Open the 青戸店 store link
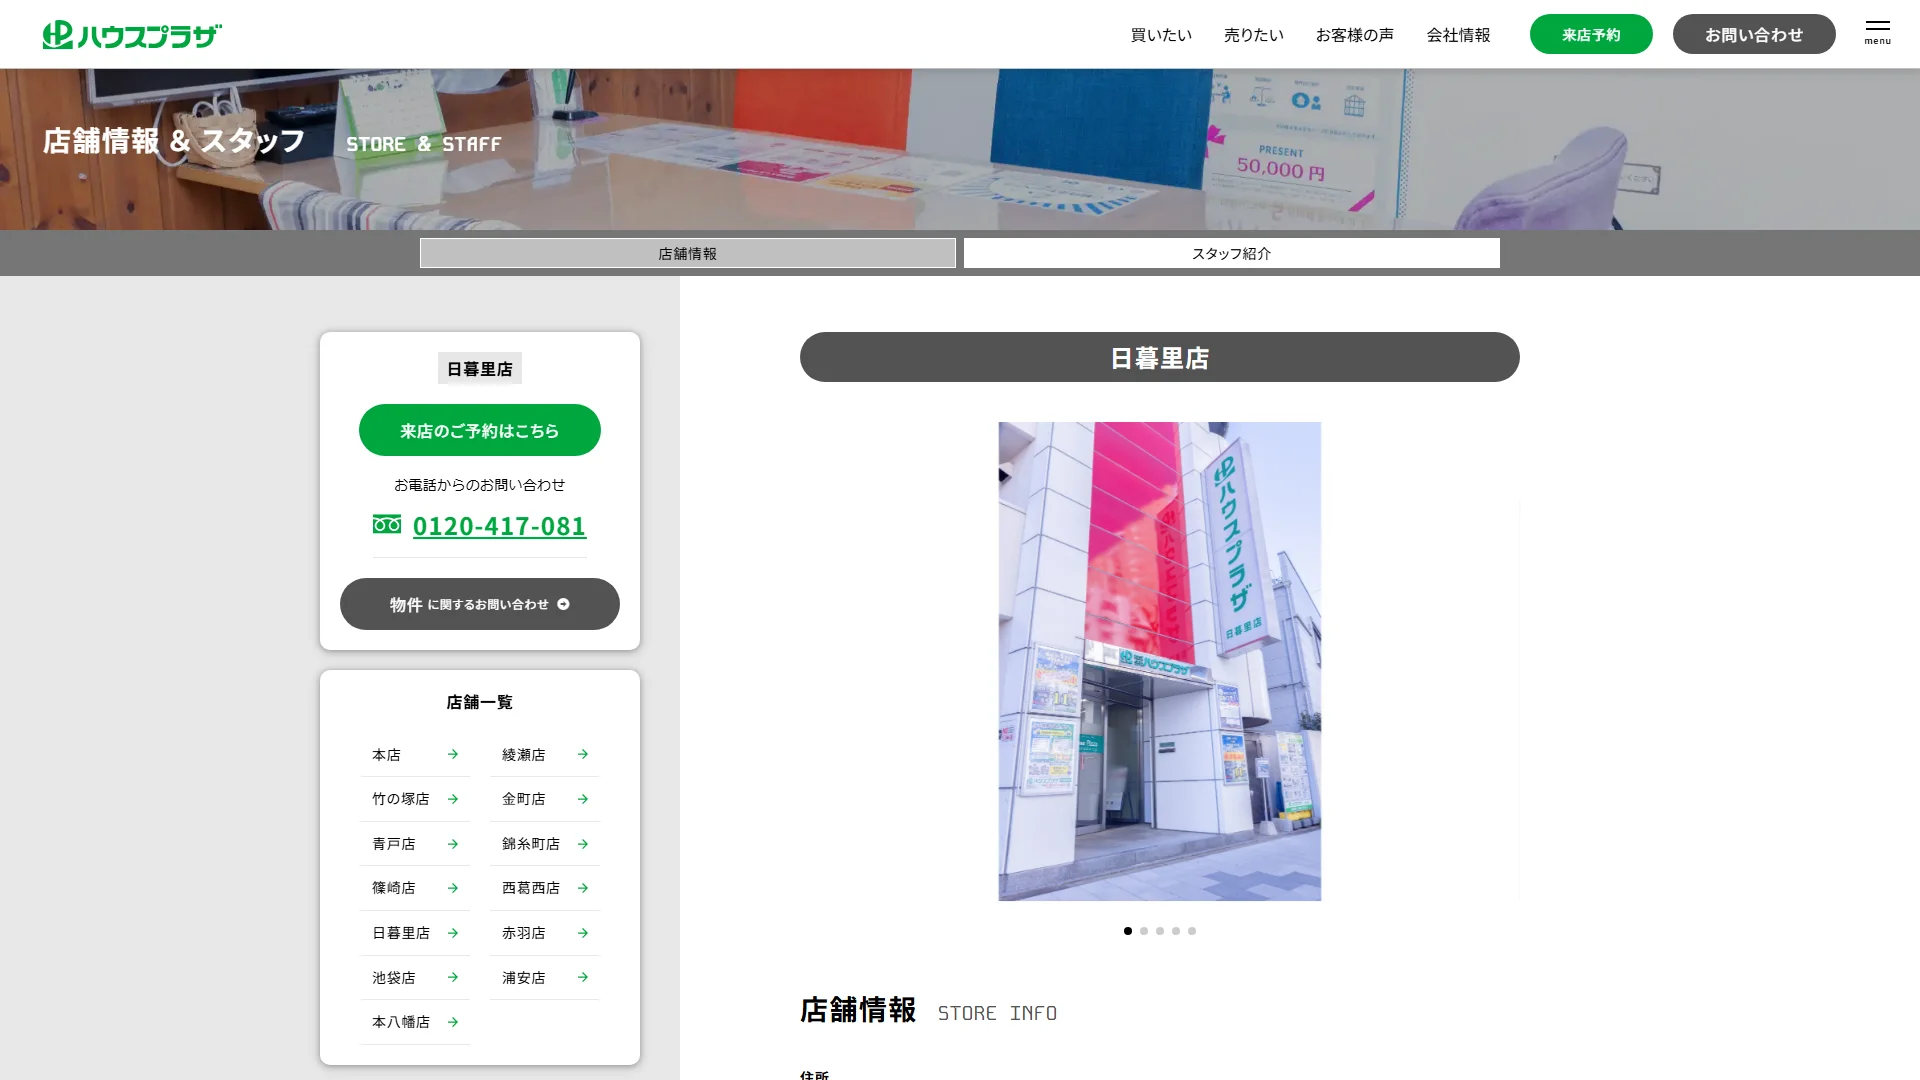 [x=415, y=844]
